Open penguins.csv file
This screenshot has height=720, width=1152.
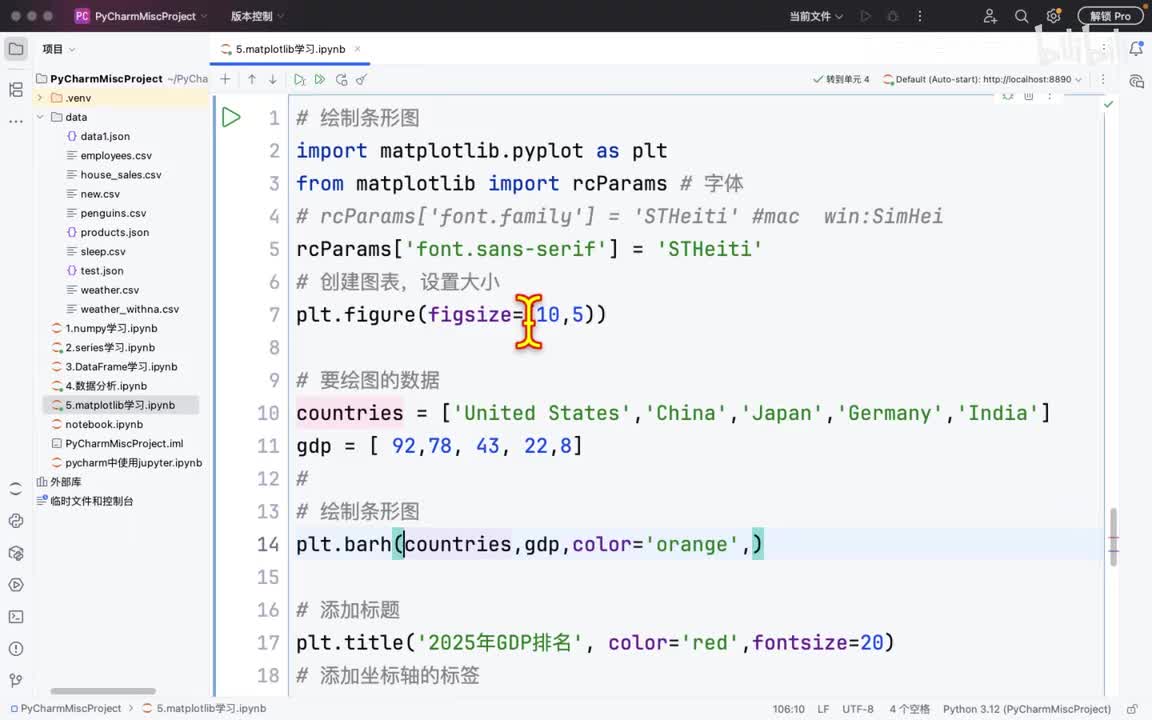point(113,213)
